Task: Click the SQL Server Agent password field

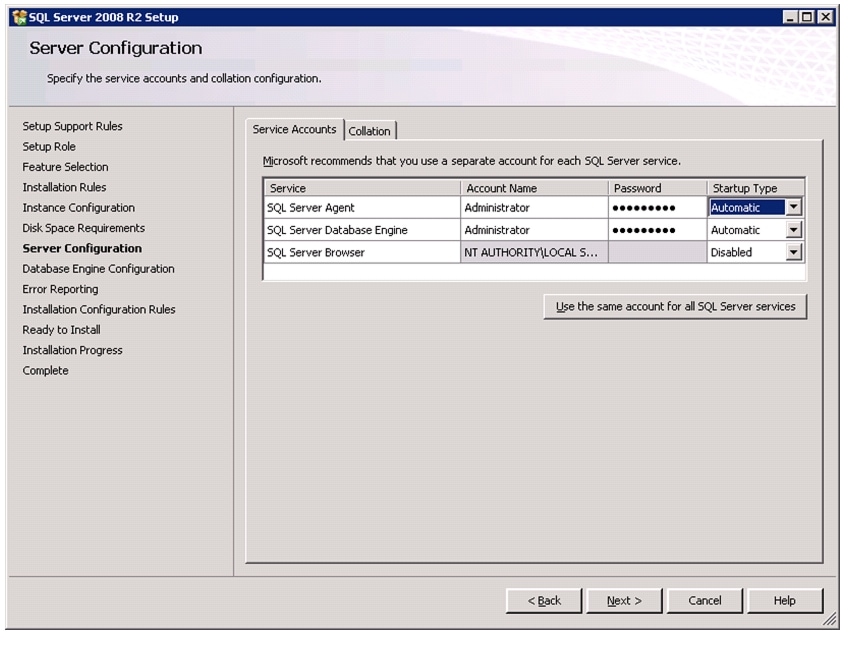Action: point(657,208)
